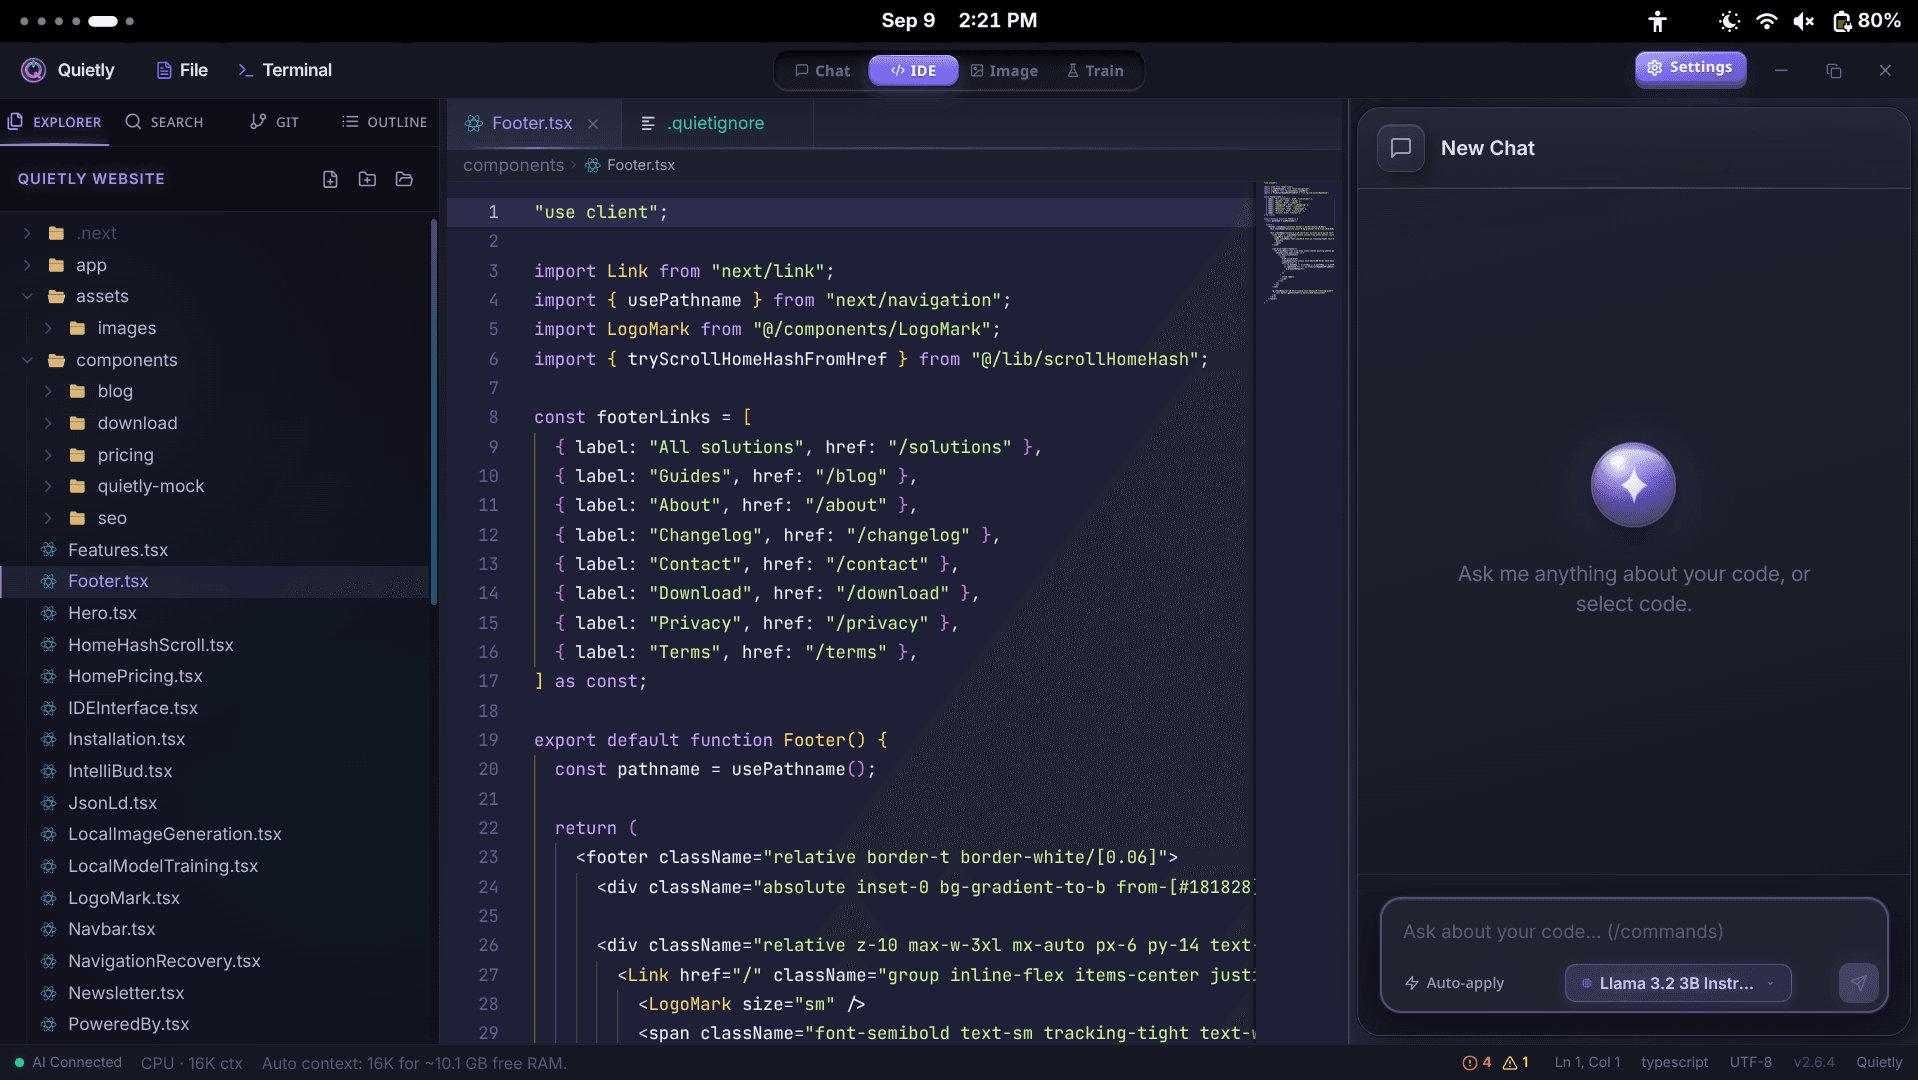Screen dimensions: 1918x1080
Task: Click the display brightness icon in menu bar
Action: click(x=1729, y=21)
